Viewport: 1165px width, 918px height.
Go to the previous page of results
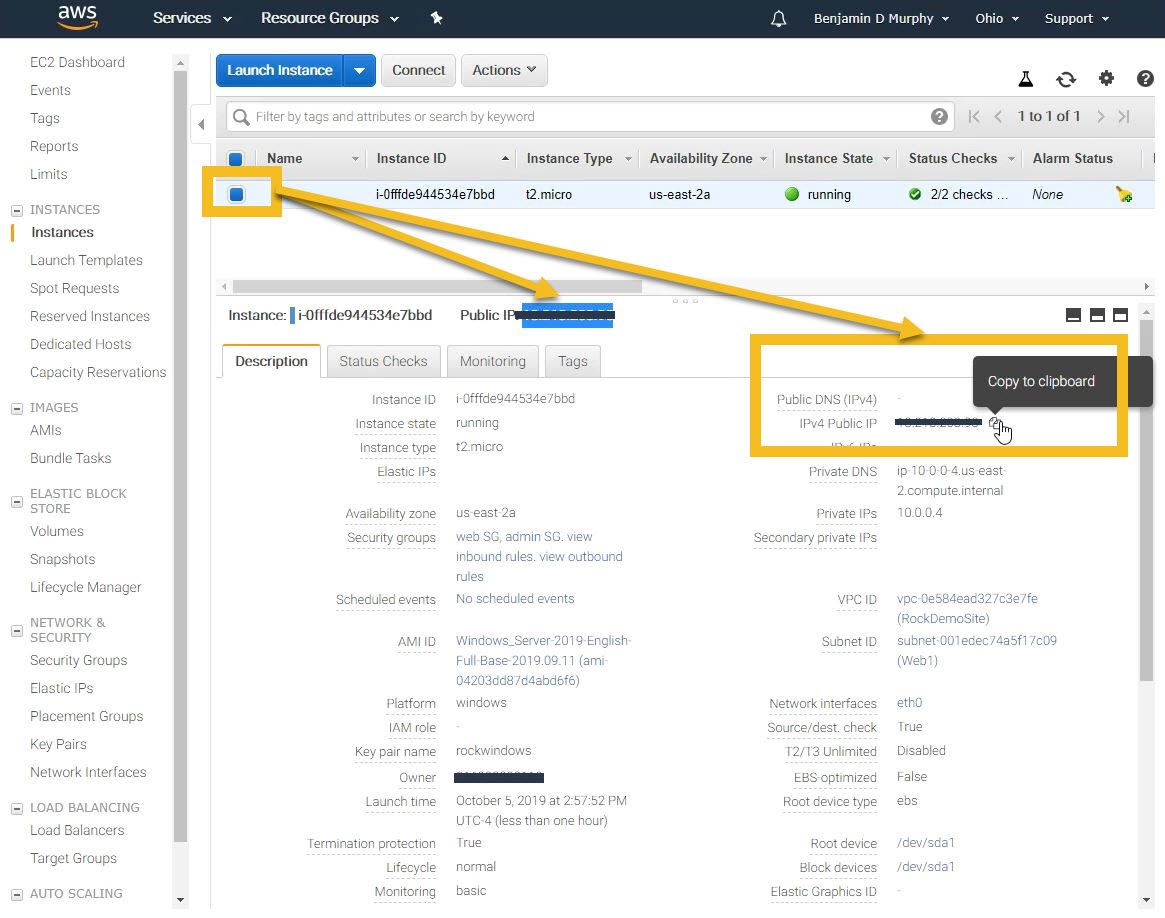tap(999, 117)
